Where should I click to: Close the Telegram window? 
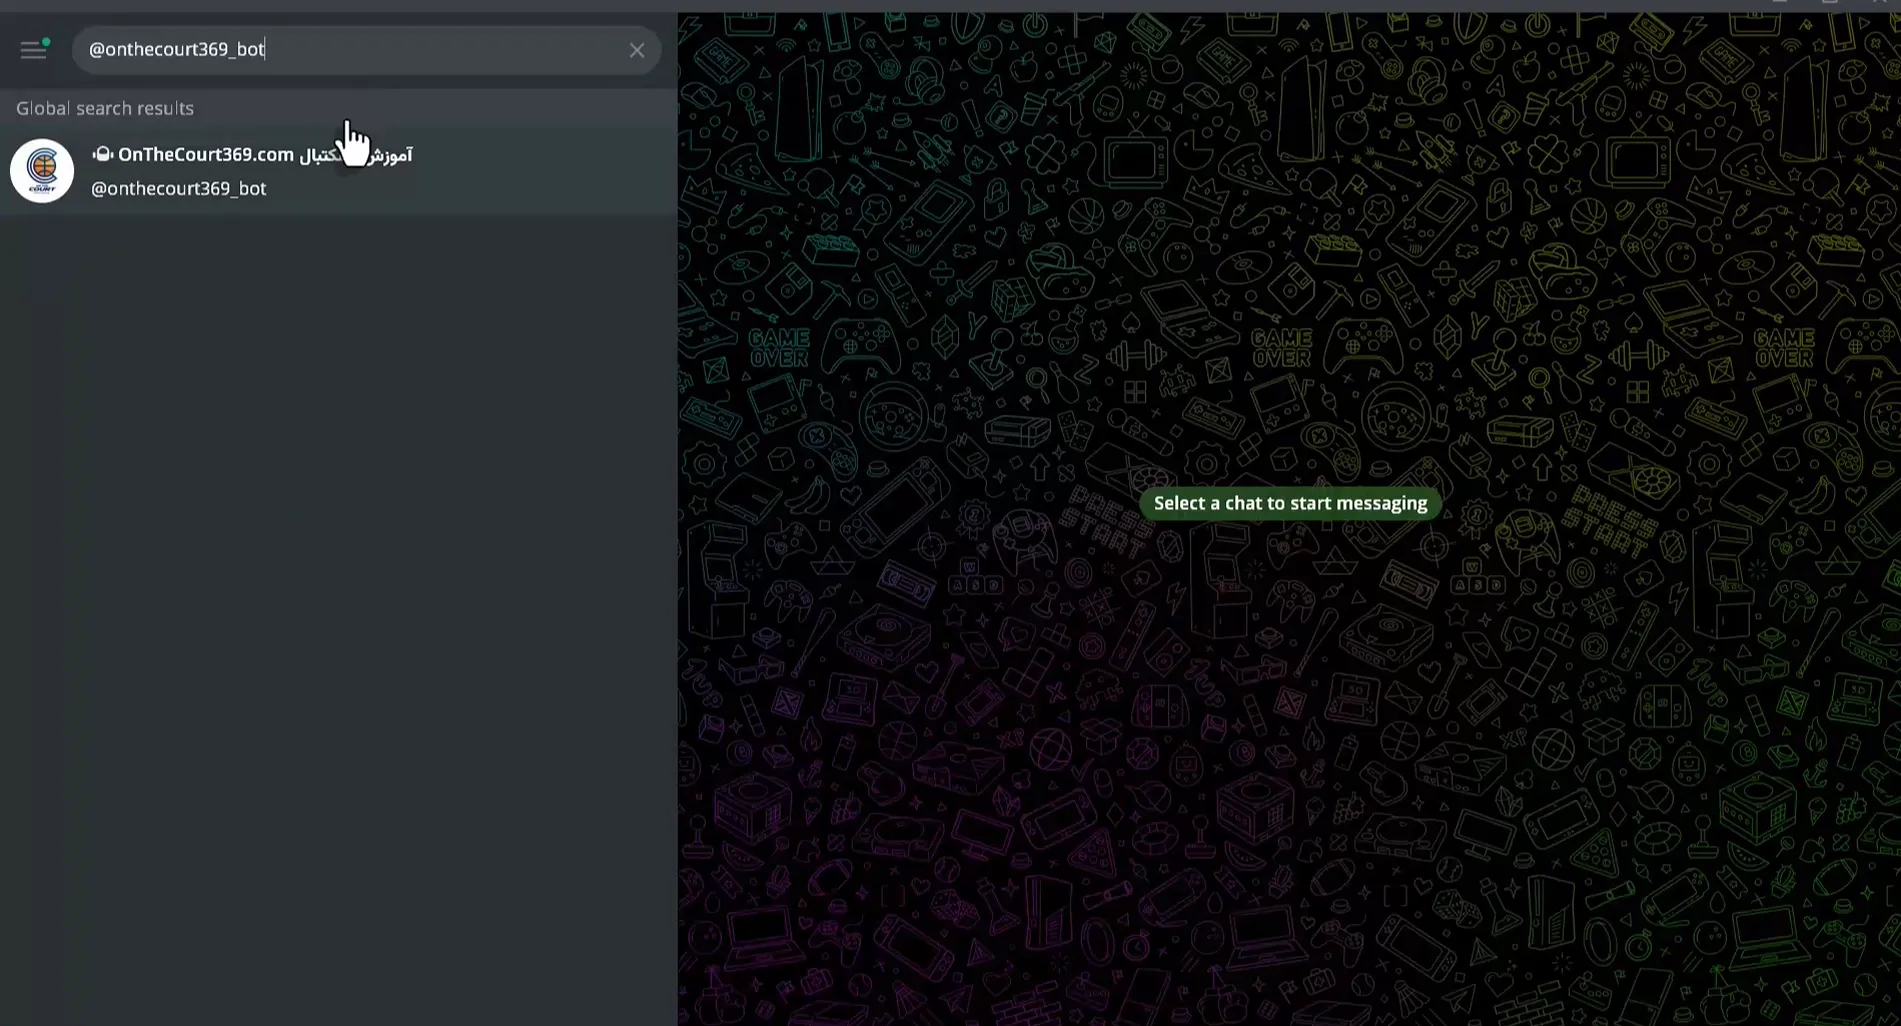click(1880, 3)
